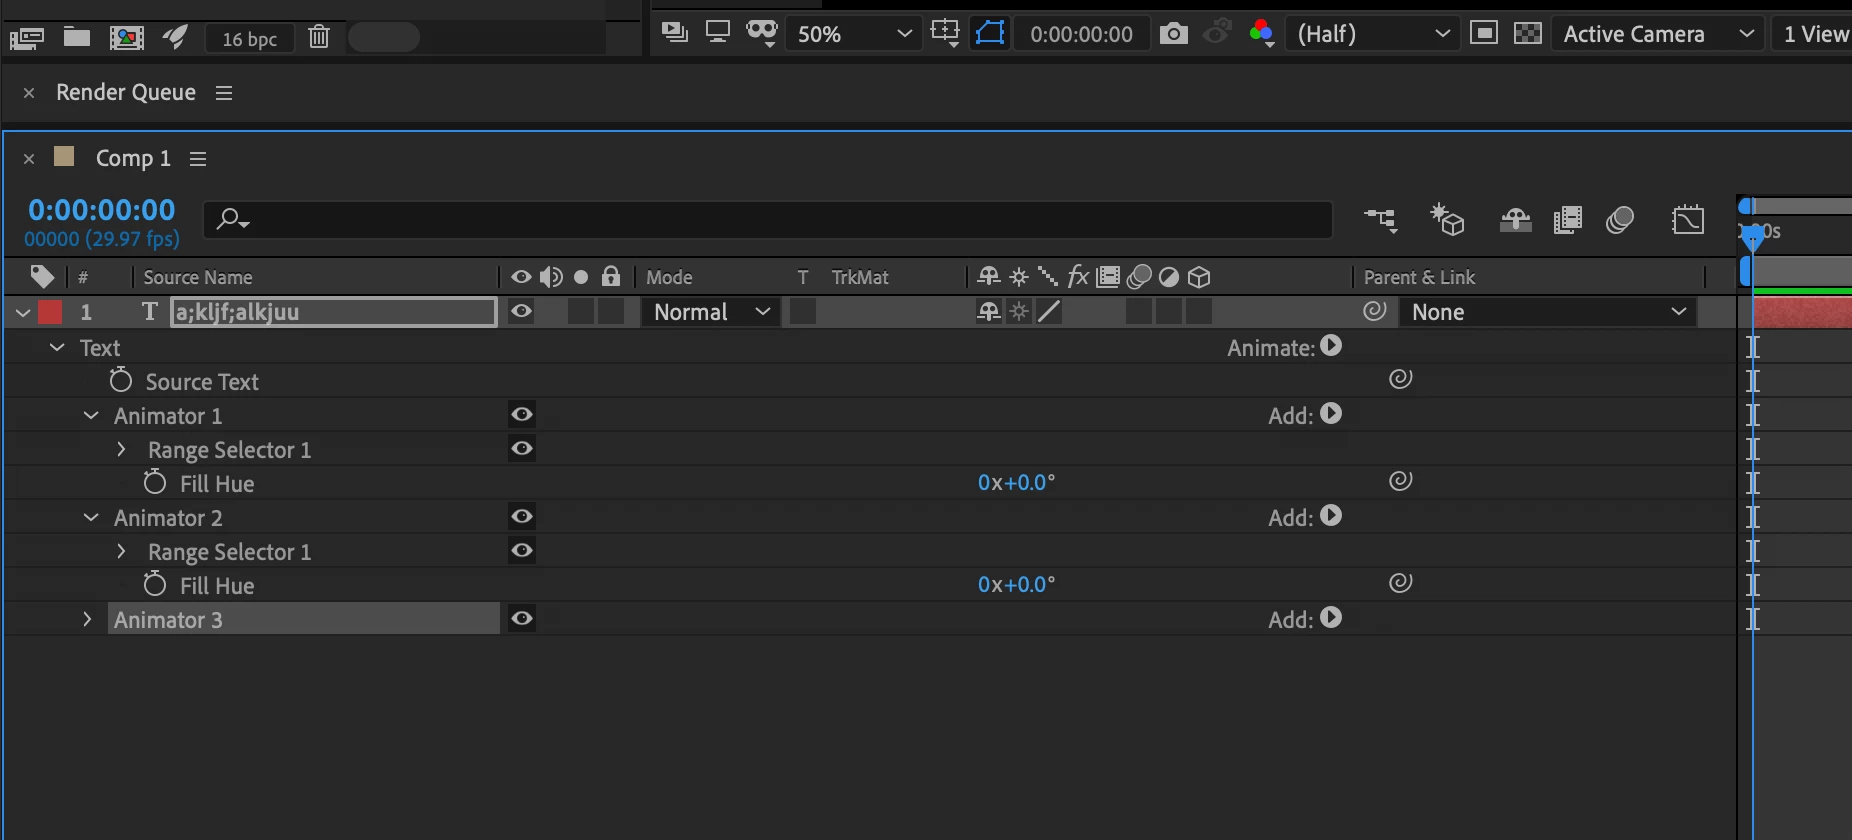1852x840 pixels.
Task: Click the new composition icon
Action: tap(126, 38)
